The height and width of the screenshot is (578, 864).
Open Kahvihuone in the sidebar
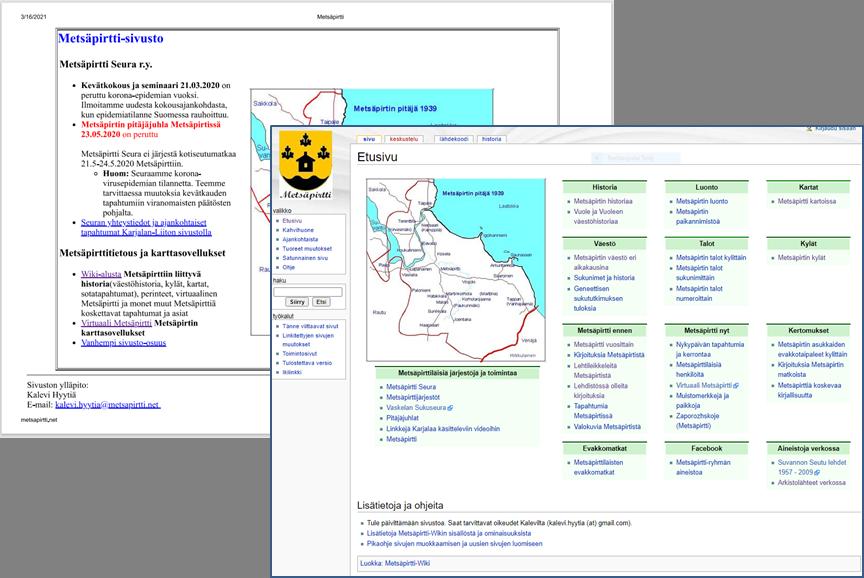(x=298, y=230)
